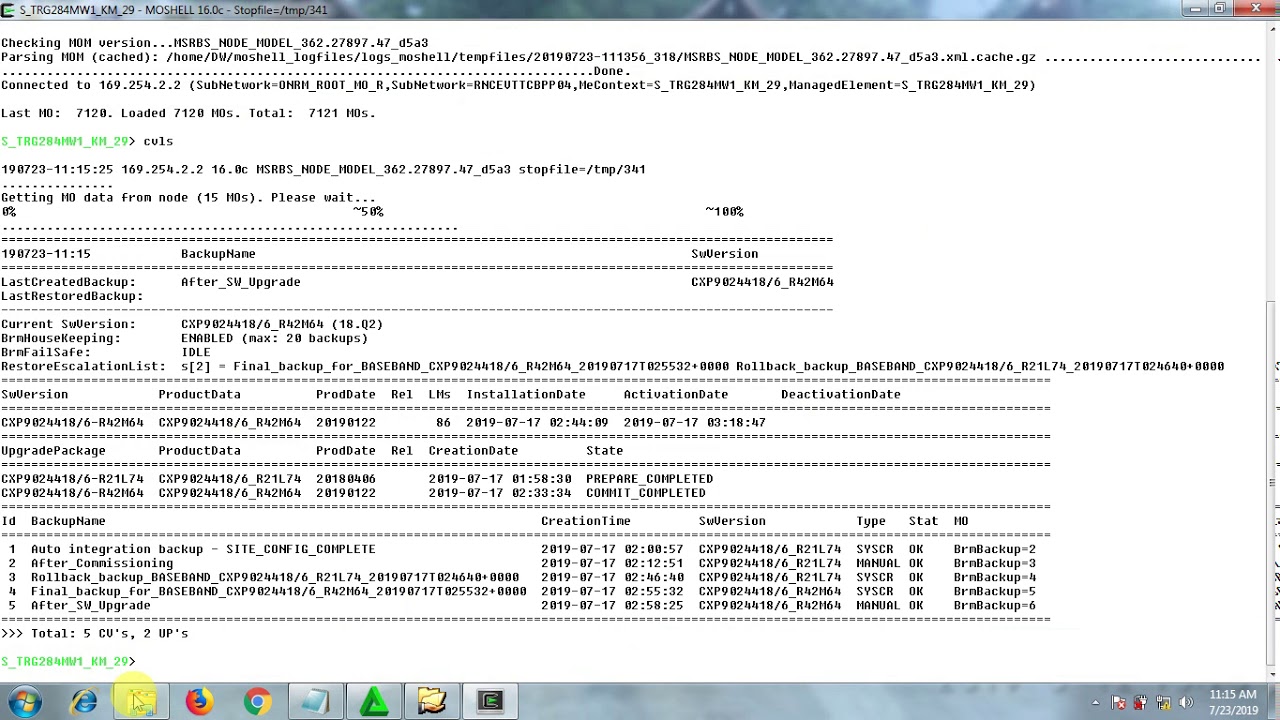This screenshot has height=720, width=1280.
Task: Click 'BrmBackup=6' MO value
Action: [x=994, y=605]
